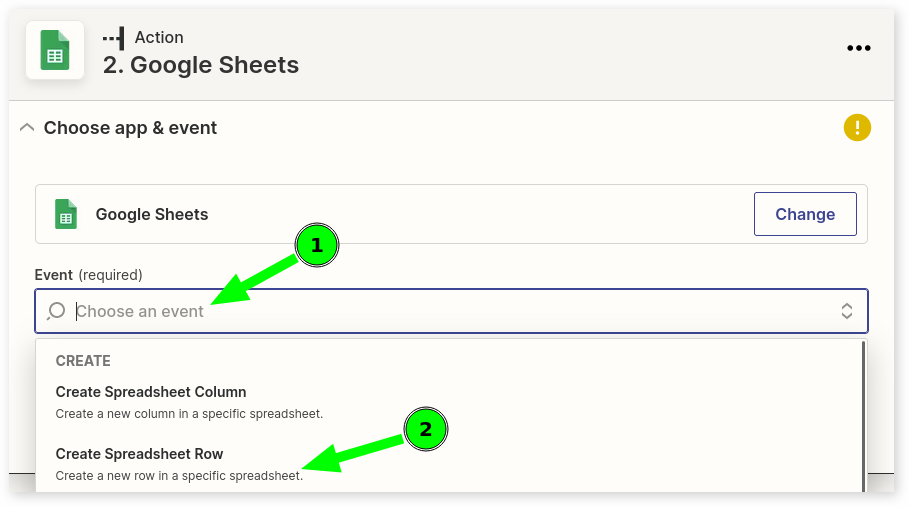This screenshot has width=909, height=507.
Task: Select the Create Spreadsheet Row event
Action: [140, 454]
